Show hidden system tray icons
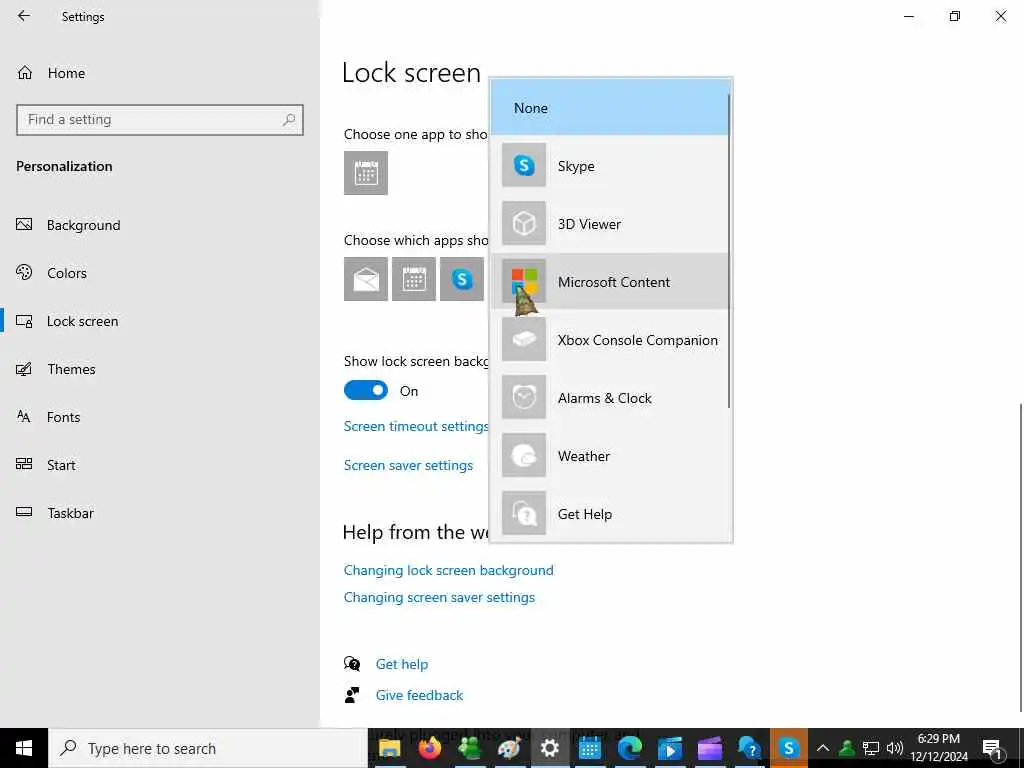 [823, 748]
